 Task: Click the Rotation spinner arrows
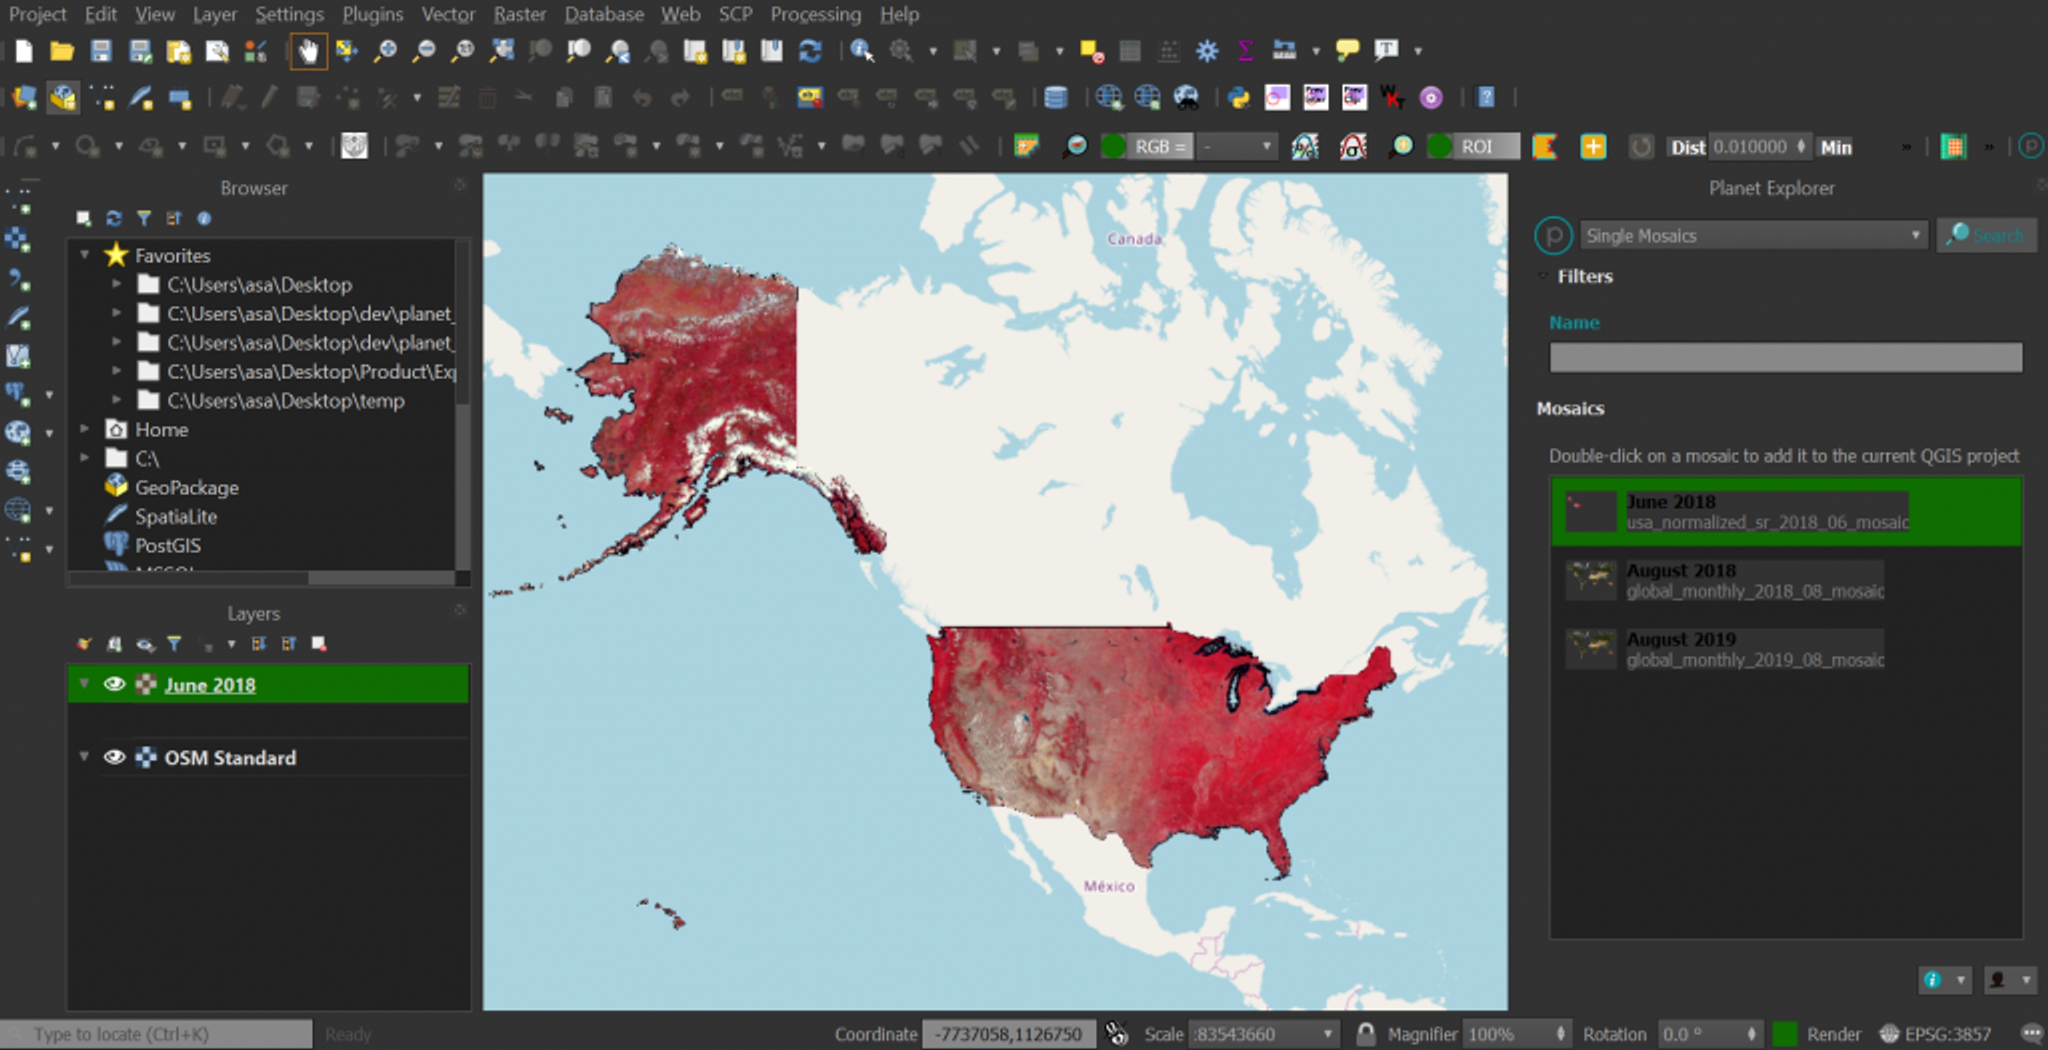[x=1750, y=1034]
